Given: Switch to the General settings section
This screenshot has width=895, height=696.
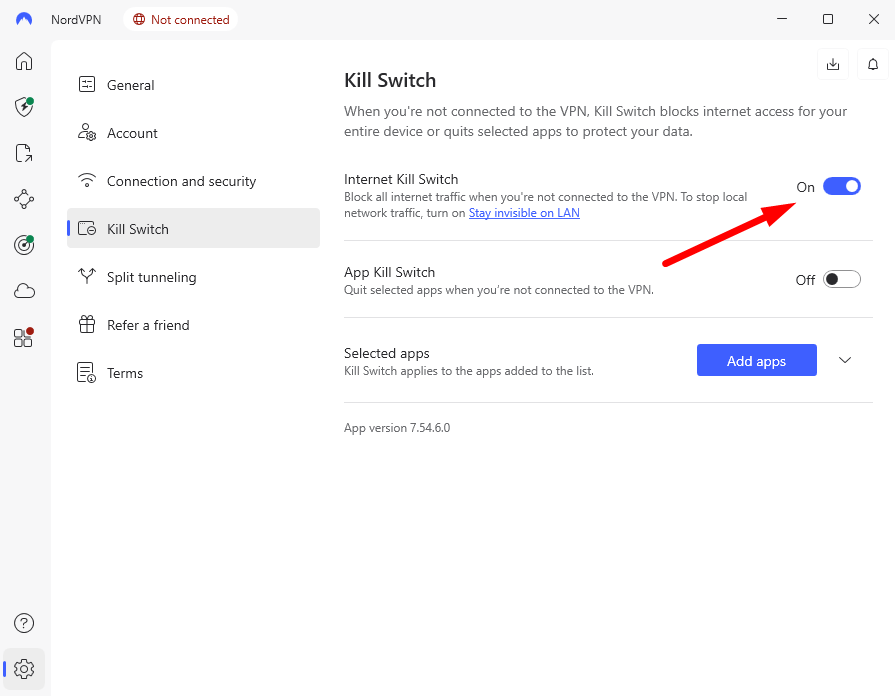Looking at the screenshot, I should tap(130, 85).
